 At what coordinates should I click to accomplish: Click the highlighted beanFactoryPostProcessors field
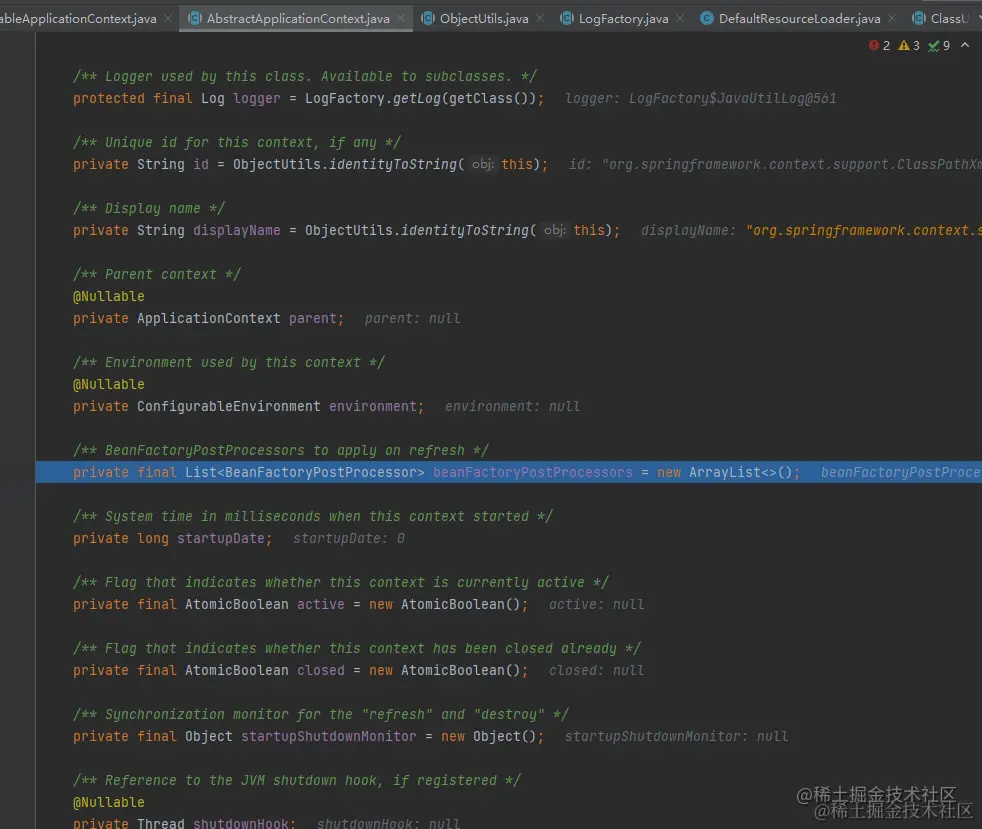533,472
